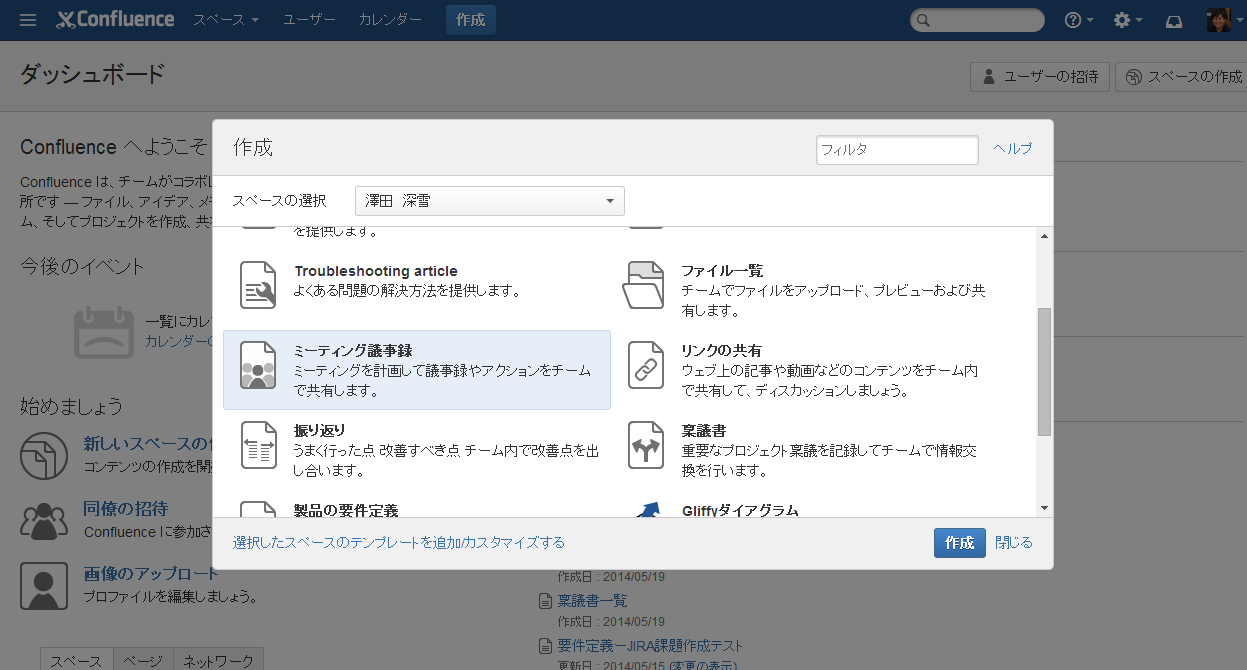Expand the help menu dropdown arrow
This screenshot has height=670, width=1247.
tap(1090, 21)
